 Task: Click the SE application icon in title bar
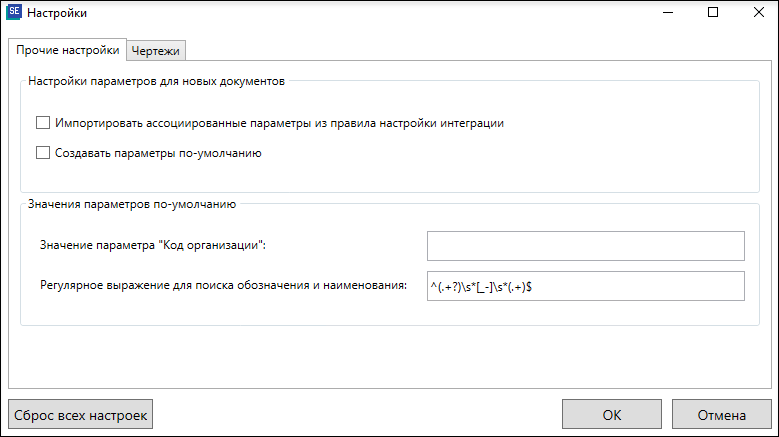[x=14, y=12]
